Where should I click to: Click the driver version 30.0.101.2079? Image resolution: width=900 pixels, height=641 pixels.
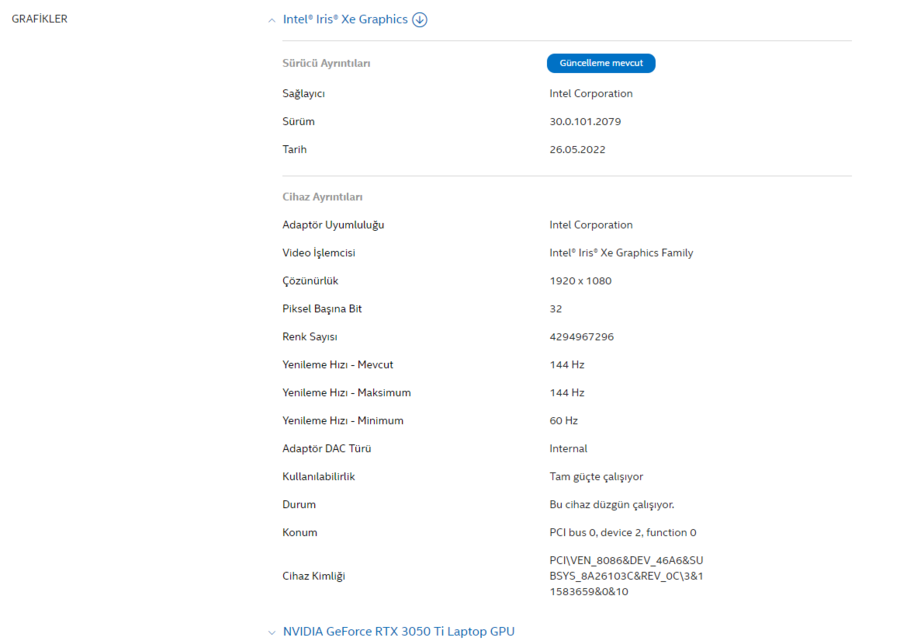(585, 122)
